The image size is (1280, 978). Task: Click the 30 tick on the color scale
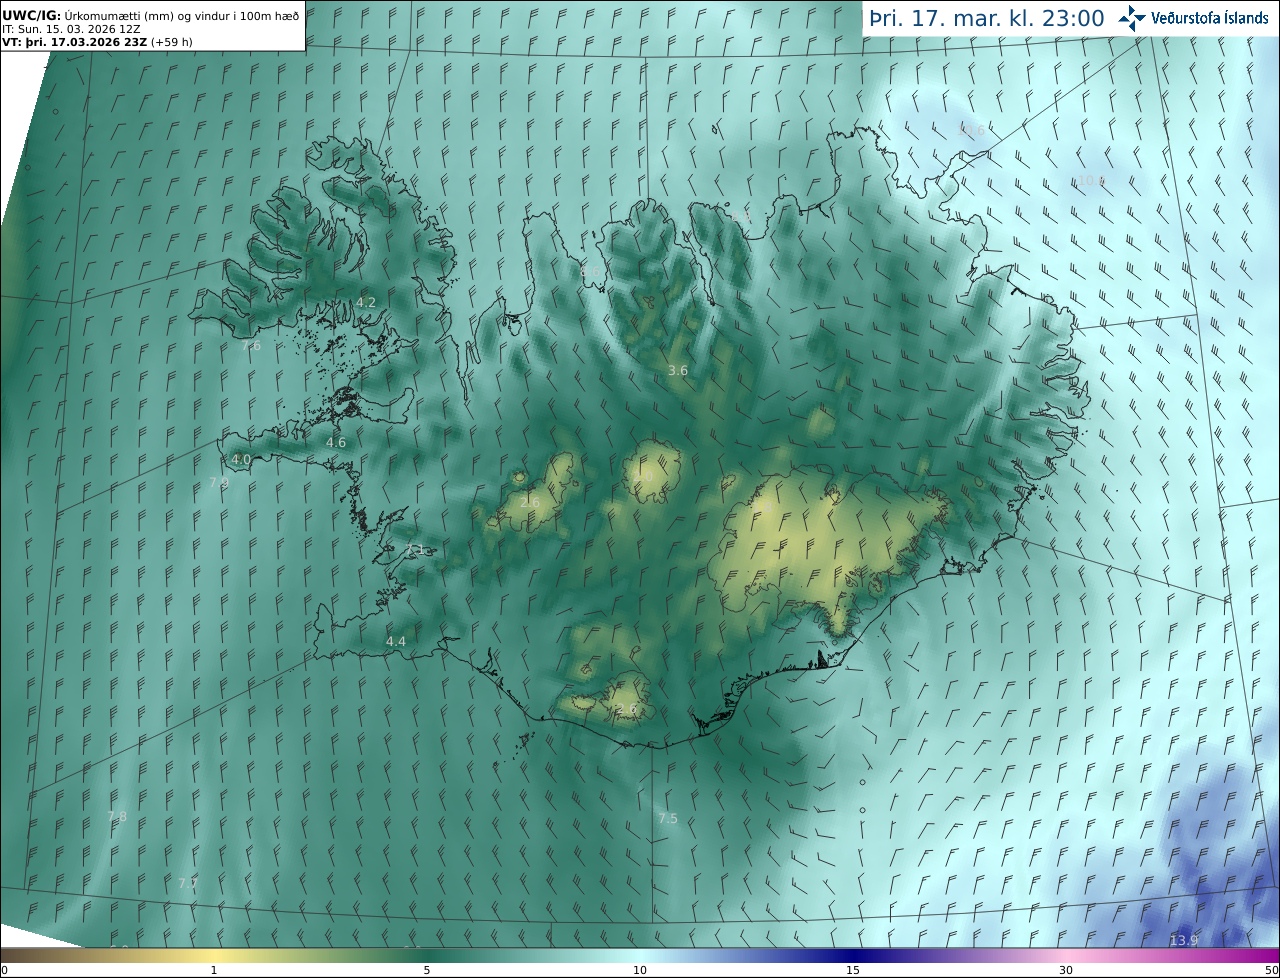coord(1066,970)
